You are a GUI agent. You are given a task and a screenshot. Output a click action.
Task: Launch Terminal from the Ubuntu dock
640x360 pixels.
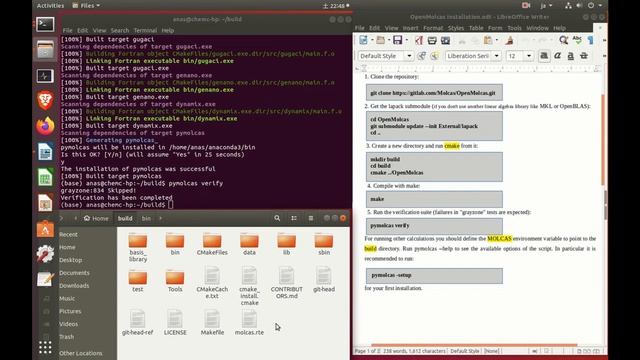[x=45, y=24]
